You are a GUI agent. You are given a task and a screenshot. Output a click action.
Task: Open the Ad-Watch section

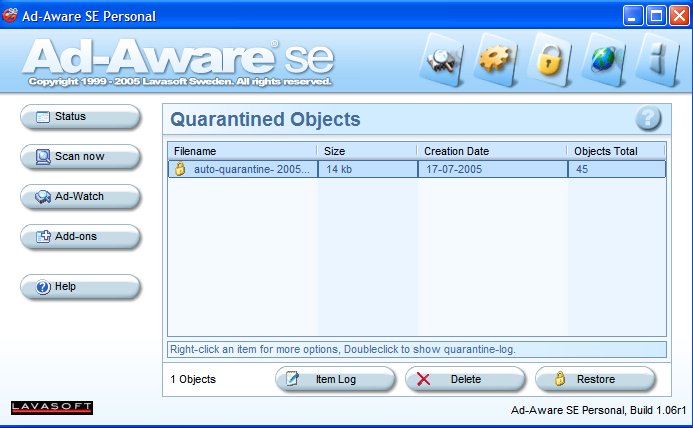[80, 197]
